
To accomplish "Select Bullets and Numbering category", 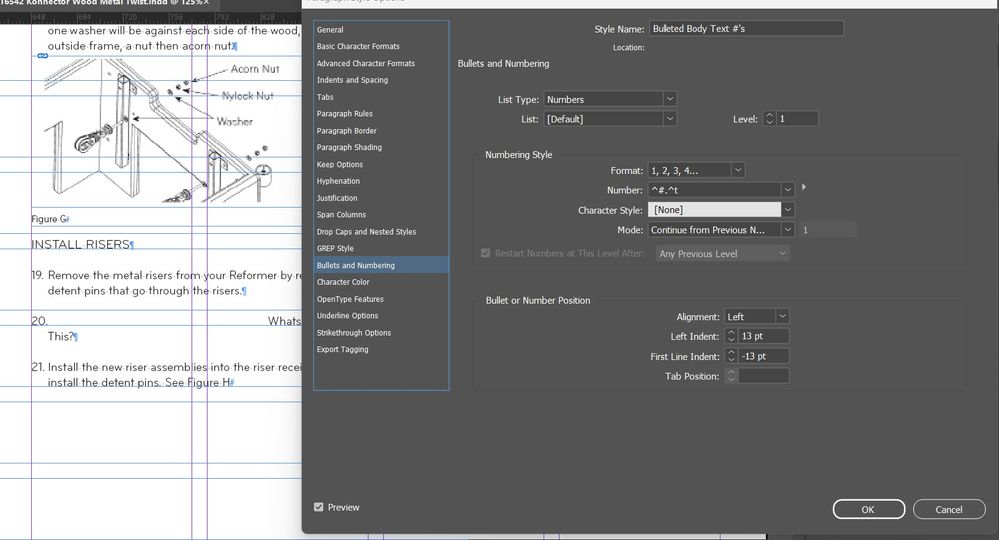I will tap(381, 265).
